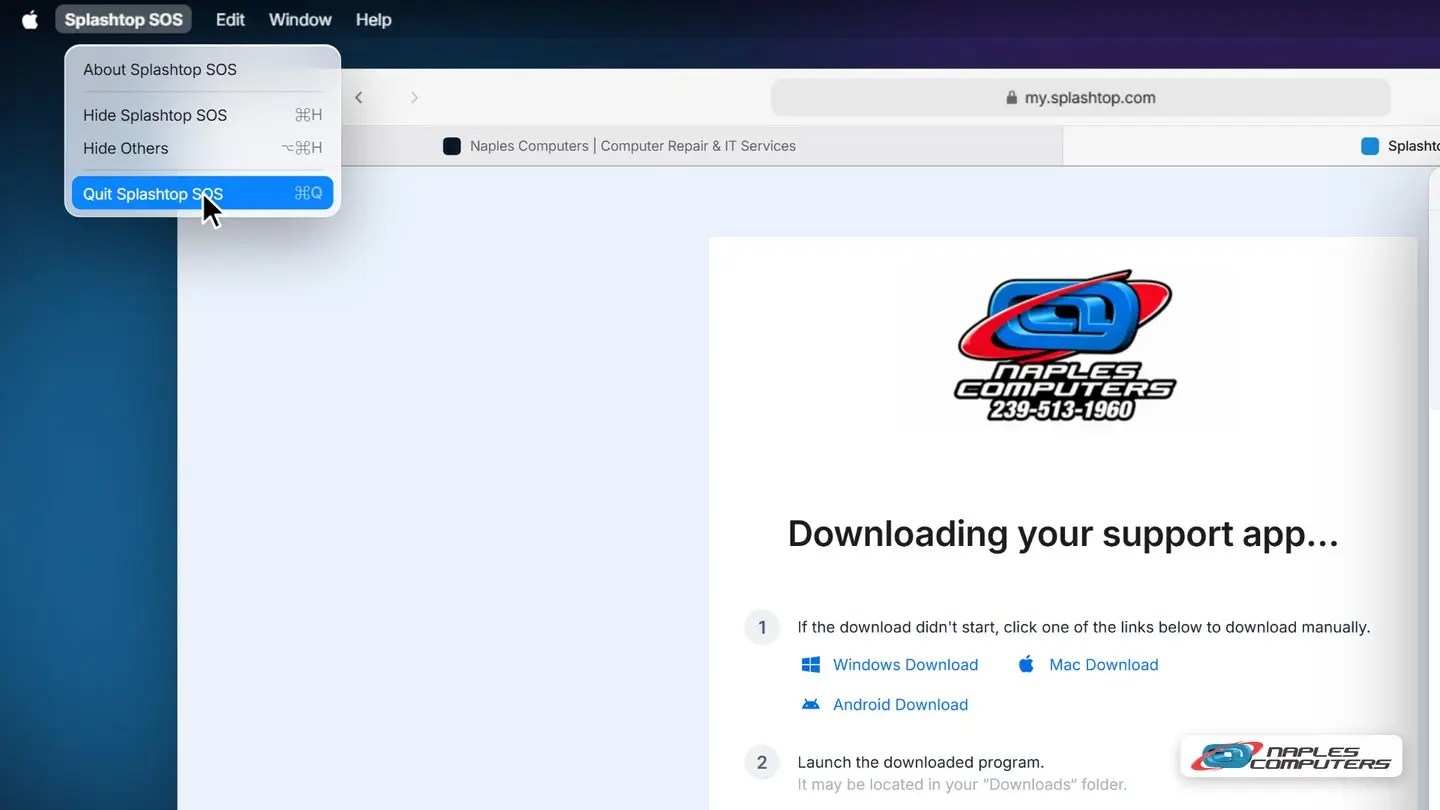This screenshot has width=1440, height=810.
Task: Open the Apple menu
Action: 30,20
